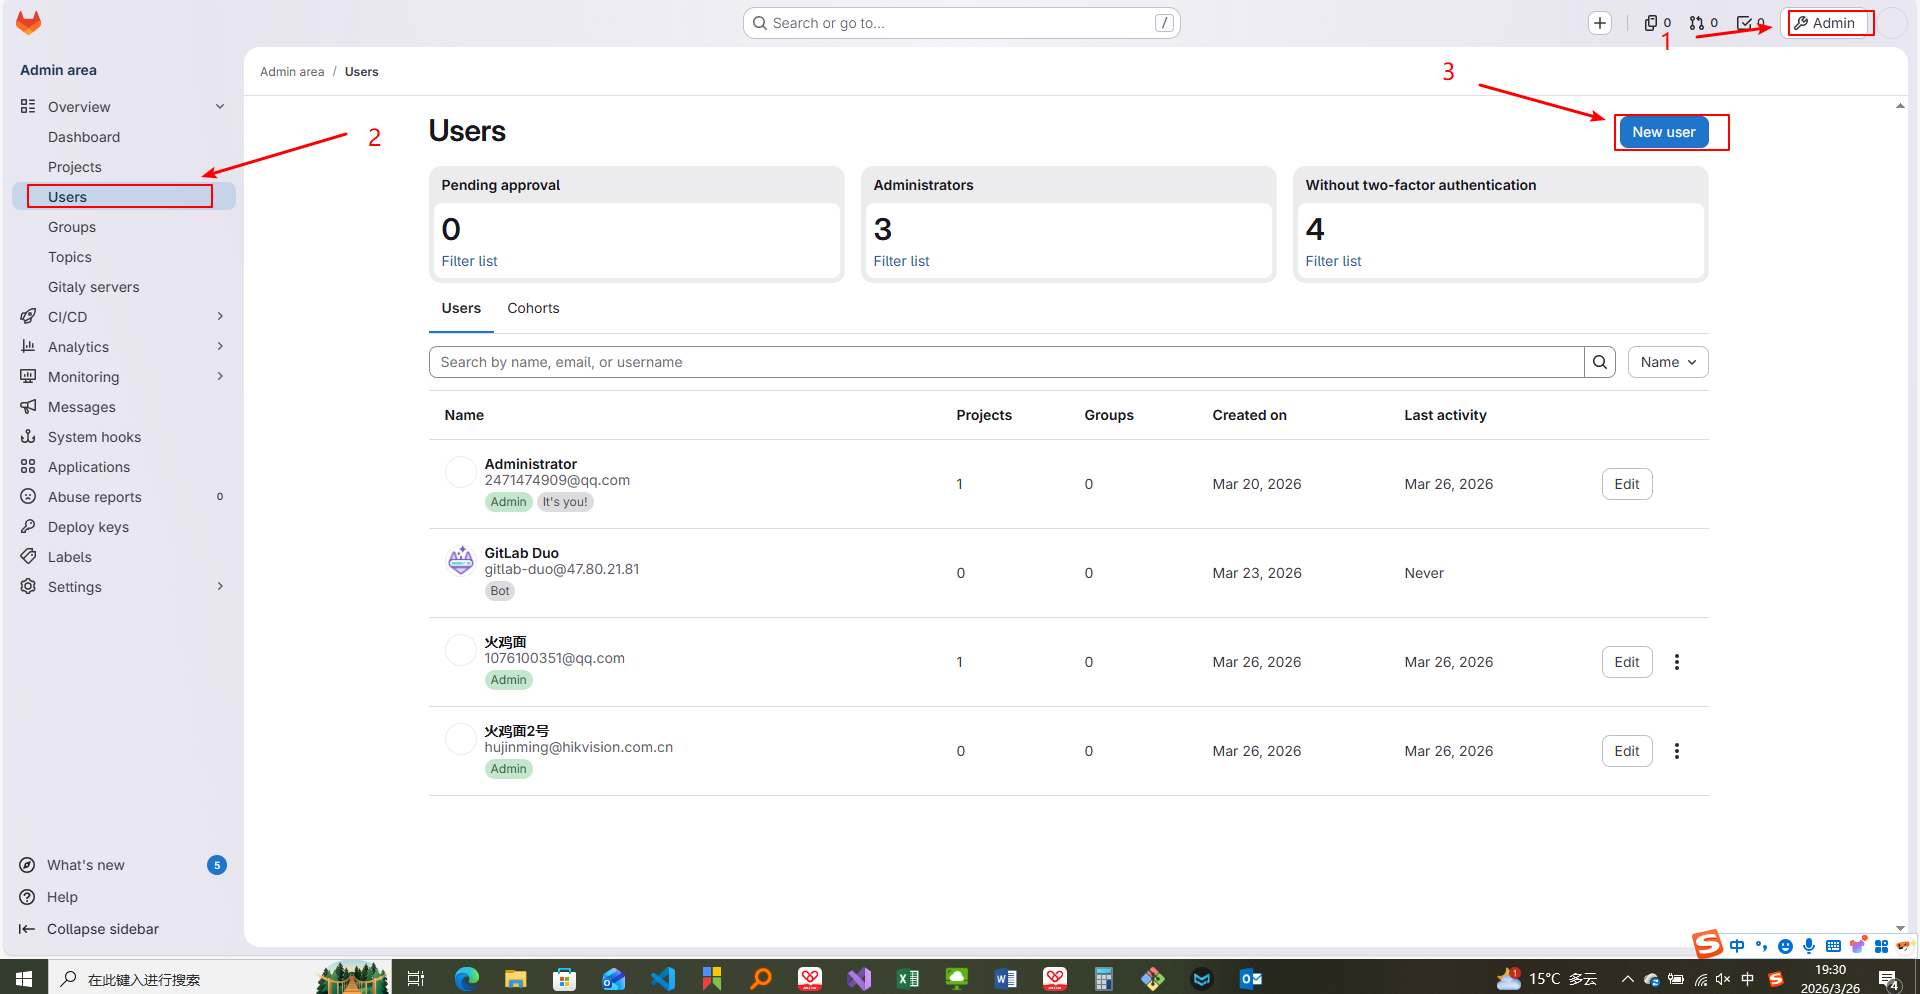Edit the Administrator user
Screen dimensions: 1920x994
tap(1626, 484)
